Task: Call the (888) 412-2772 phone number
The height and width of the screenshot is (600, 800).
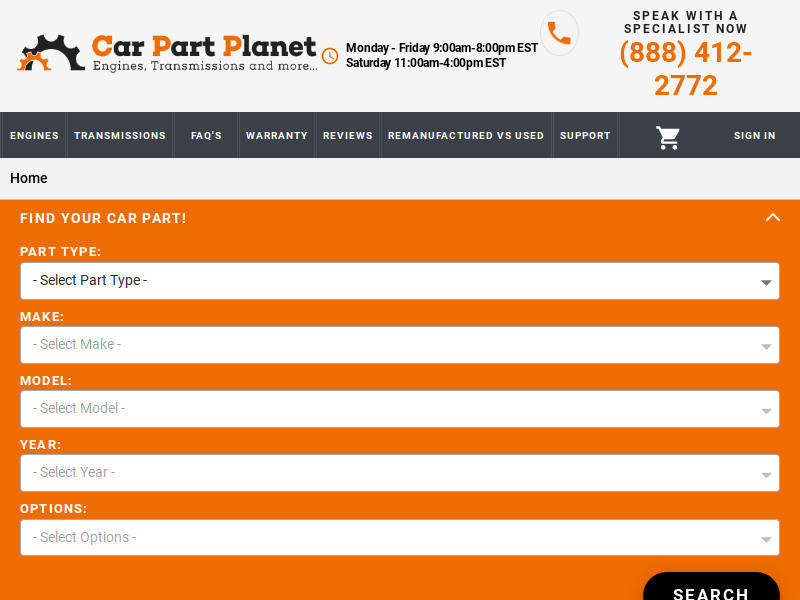Action: [685, 68]
